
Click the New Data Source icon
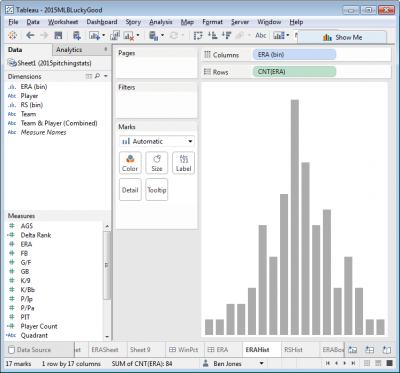click(77, 35)
